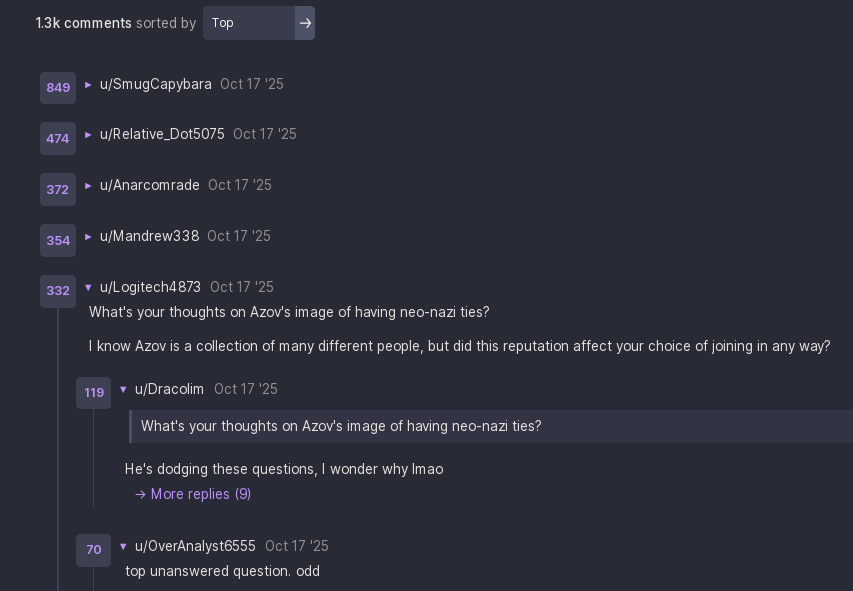Expand u/SmugCapybara's collapsed comment
The width and height of the screenshot is (853, 591).
[x=88, y=85]
